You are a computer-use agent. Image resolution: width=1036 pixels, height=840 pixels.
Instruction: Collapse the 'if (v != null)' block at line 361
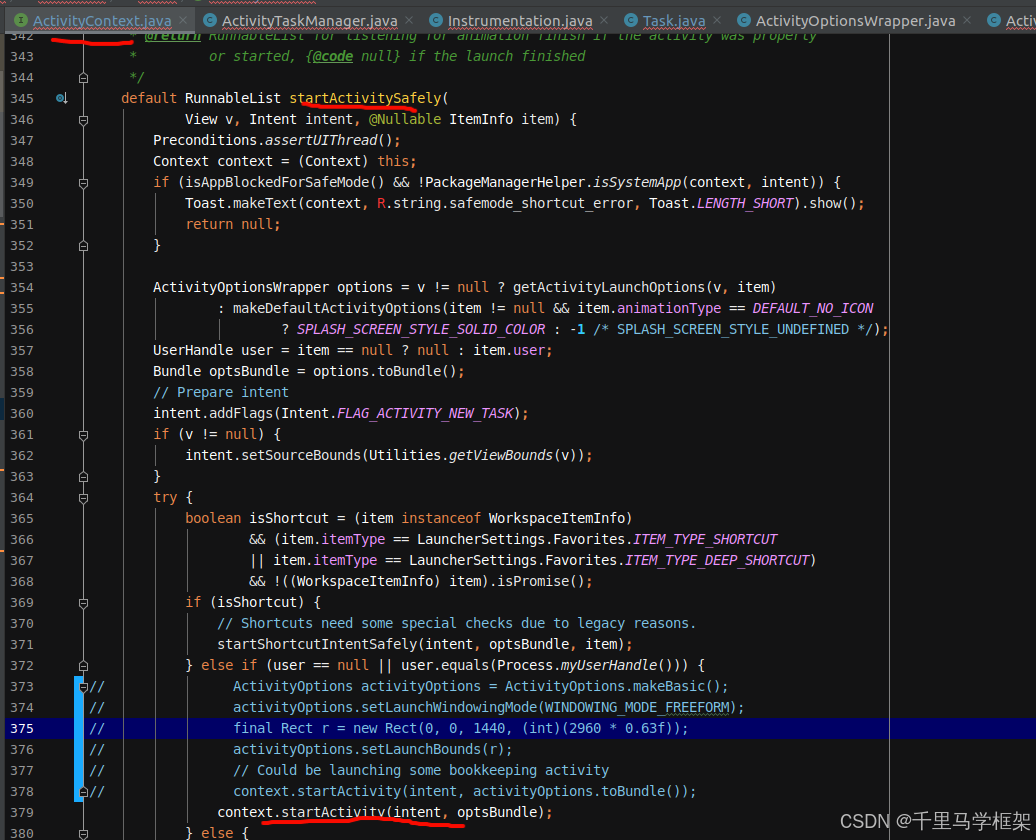point(83,435)
